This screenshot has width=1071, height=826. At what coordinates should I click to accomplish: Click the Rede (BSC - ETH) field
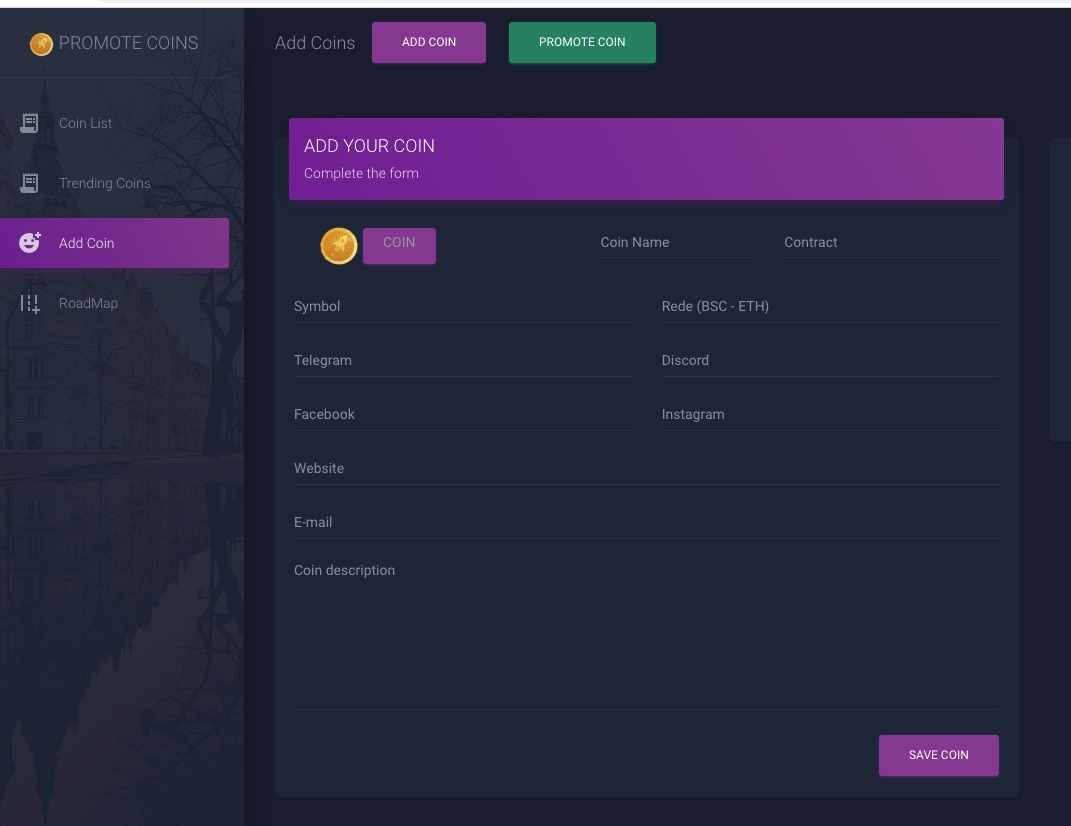click(829, 307)
